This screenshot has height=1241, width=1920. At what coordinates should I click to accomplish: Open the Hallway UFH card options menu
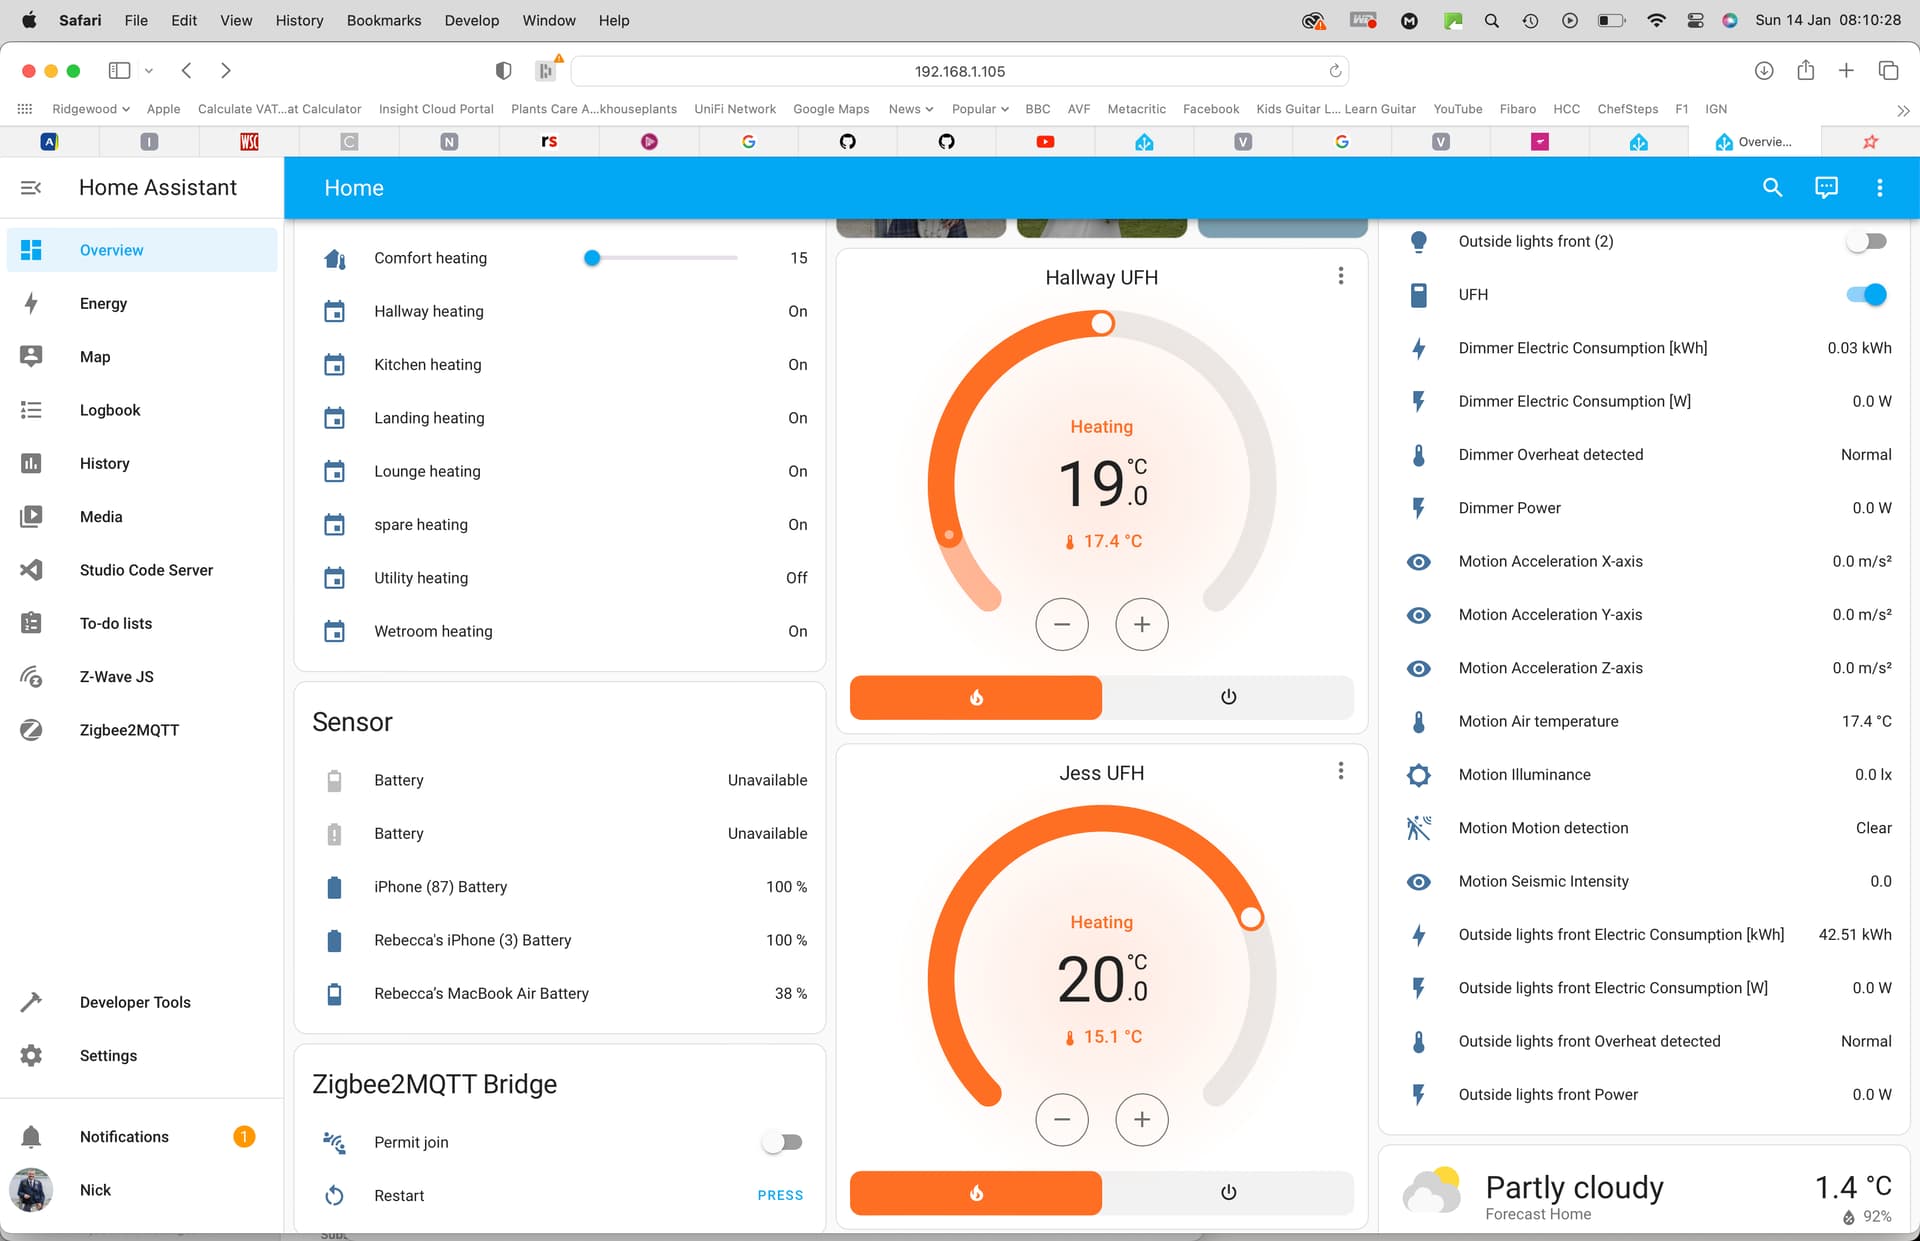point(1341,275)
